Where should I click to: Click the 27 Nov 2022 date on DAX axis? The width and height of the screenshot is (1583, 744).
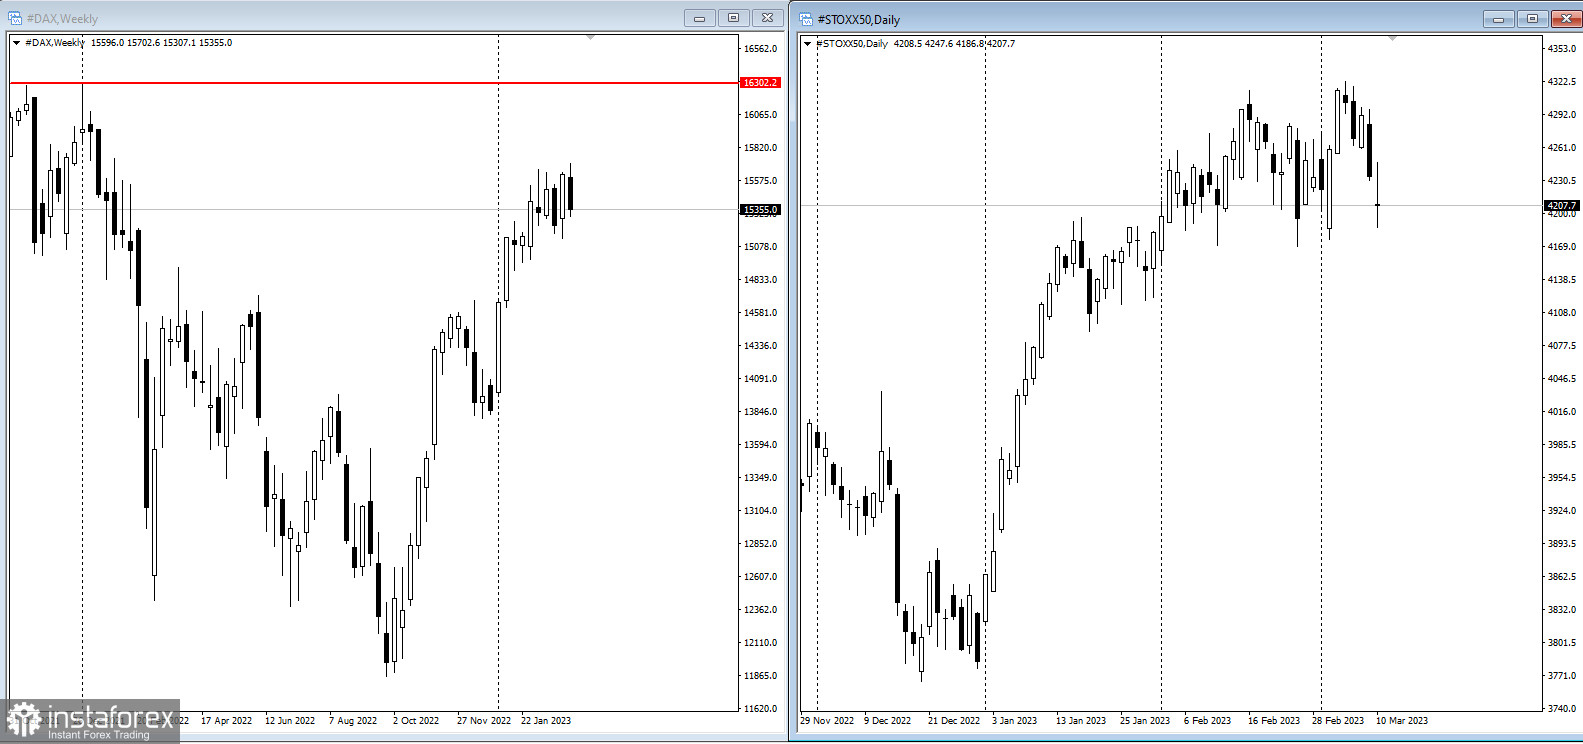(484, 721)
